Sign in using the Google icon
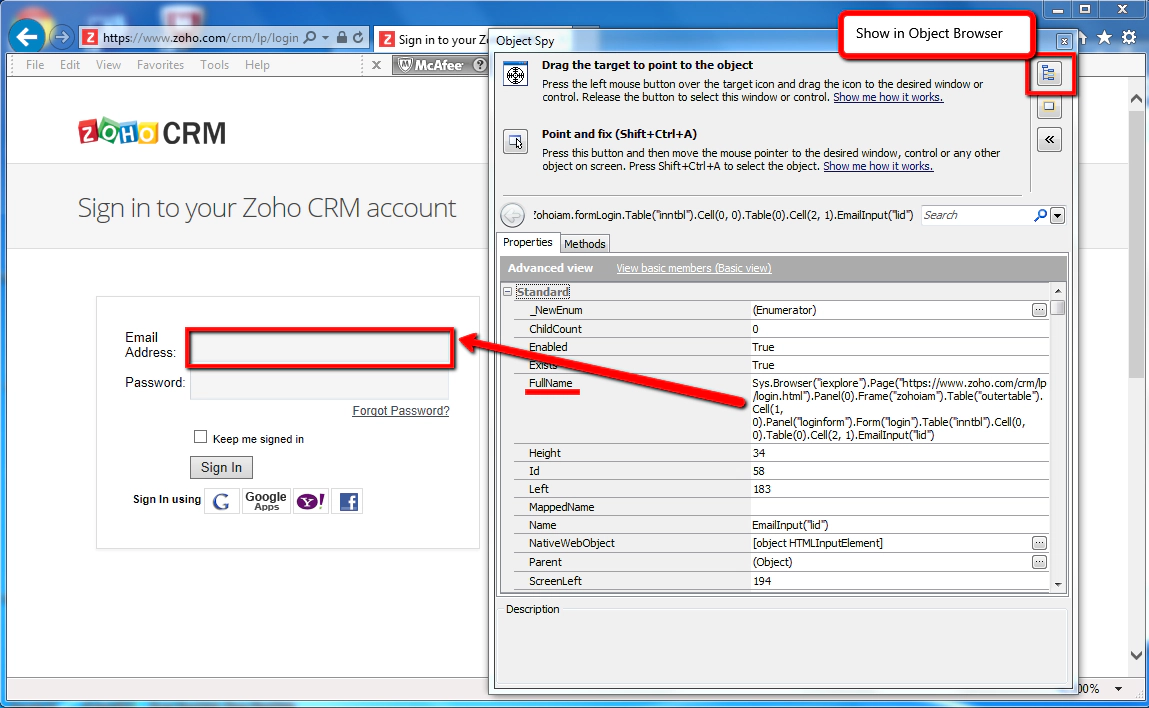The width and height of the screenshot is (1149, 708). point(221,501)
